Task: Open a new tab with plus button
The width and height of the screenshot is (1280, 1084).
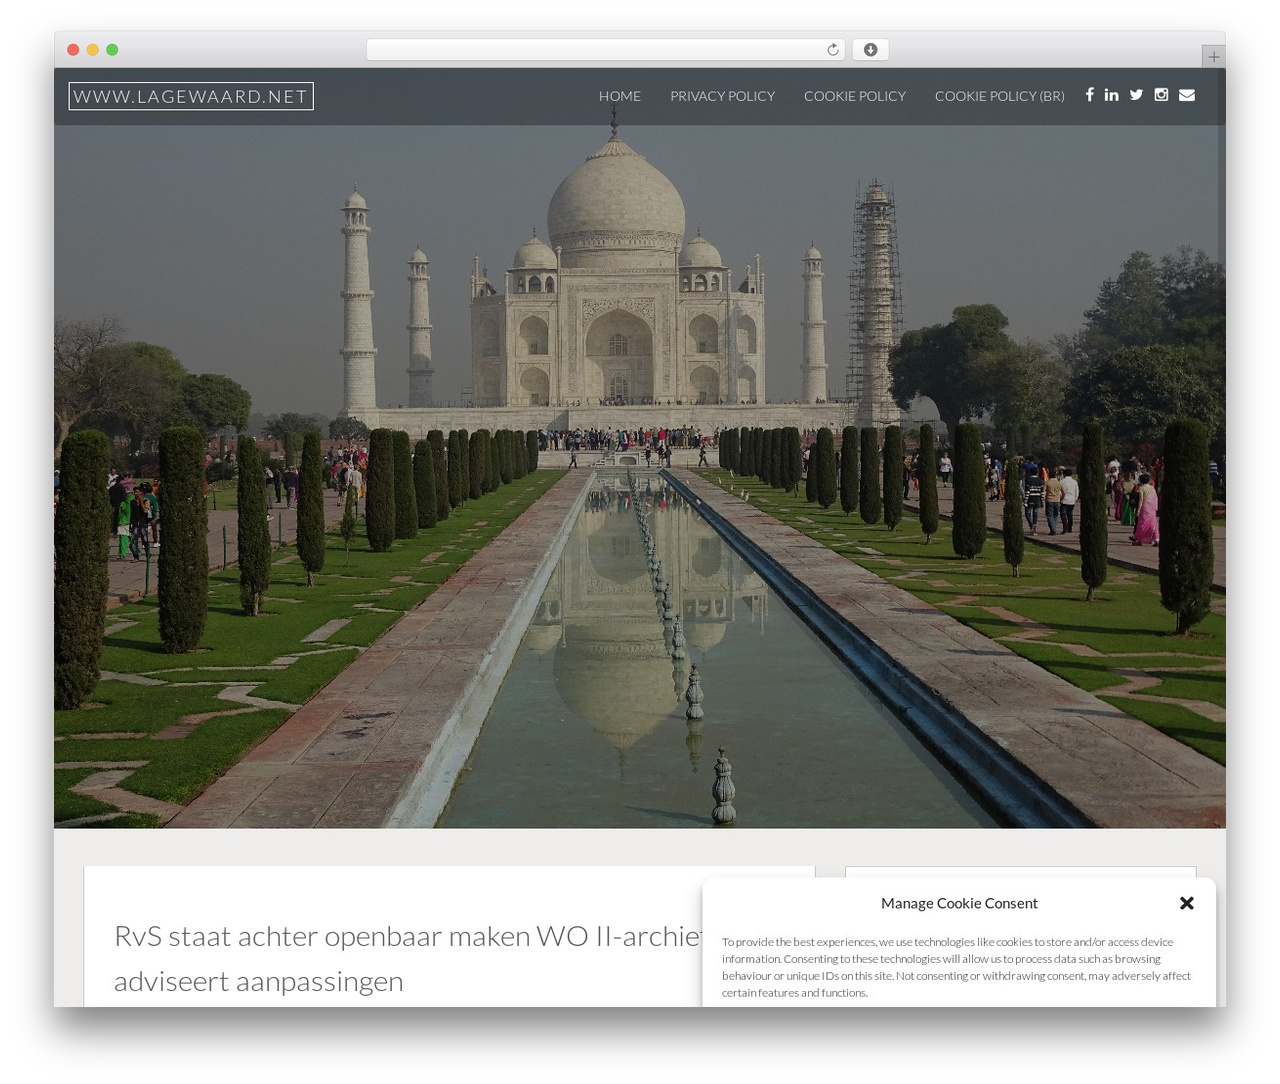Action: pos(1213,57)
